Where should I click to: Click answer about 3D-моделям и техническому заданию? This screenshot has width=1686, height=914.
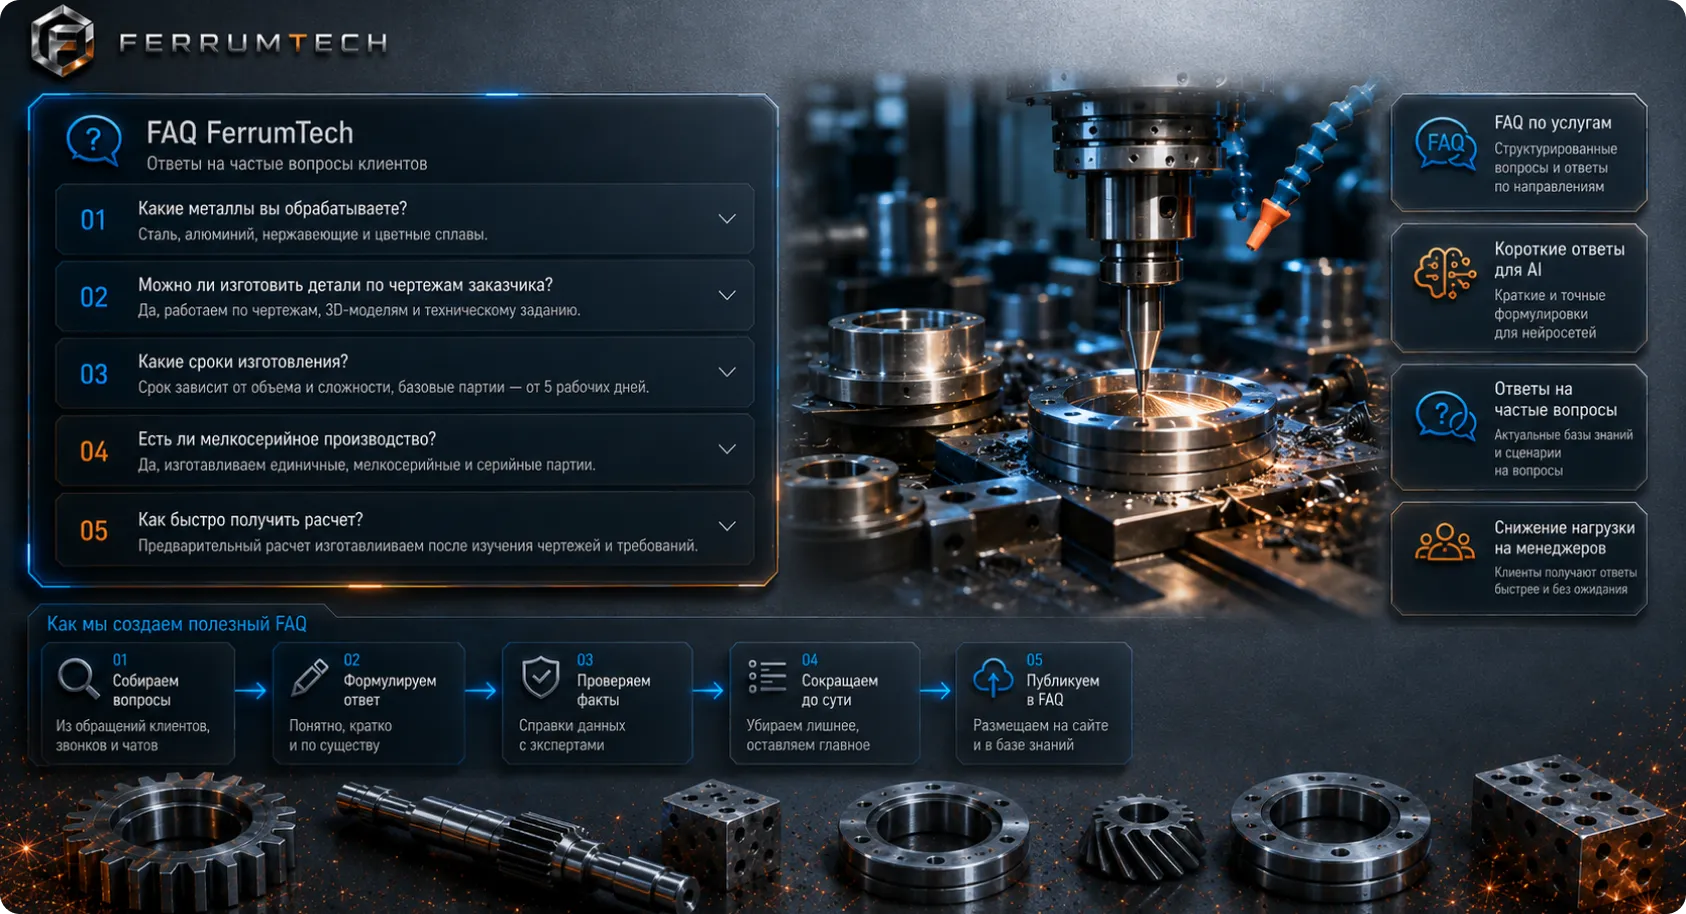pyautogui.click(x=359, y=311)
